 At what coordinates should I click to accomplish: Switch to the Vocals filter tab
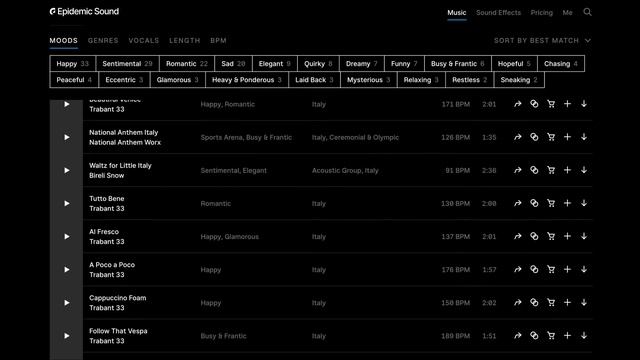[144, 40]
